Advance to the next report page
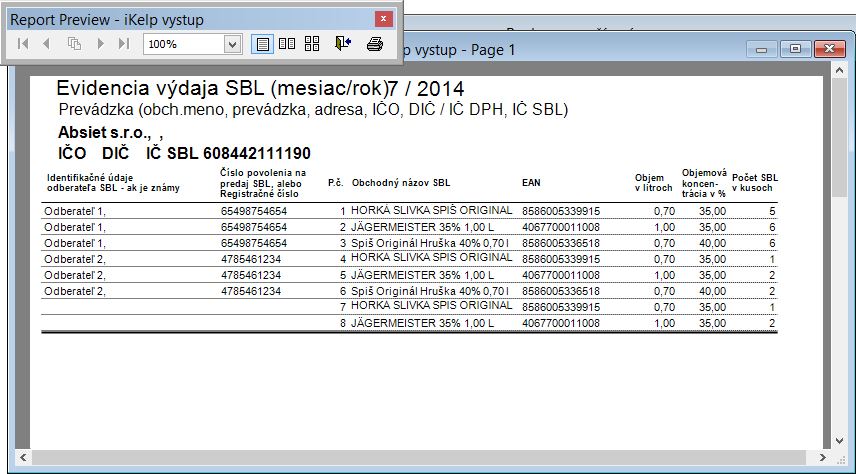856x474 pixels. point(100,44)
